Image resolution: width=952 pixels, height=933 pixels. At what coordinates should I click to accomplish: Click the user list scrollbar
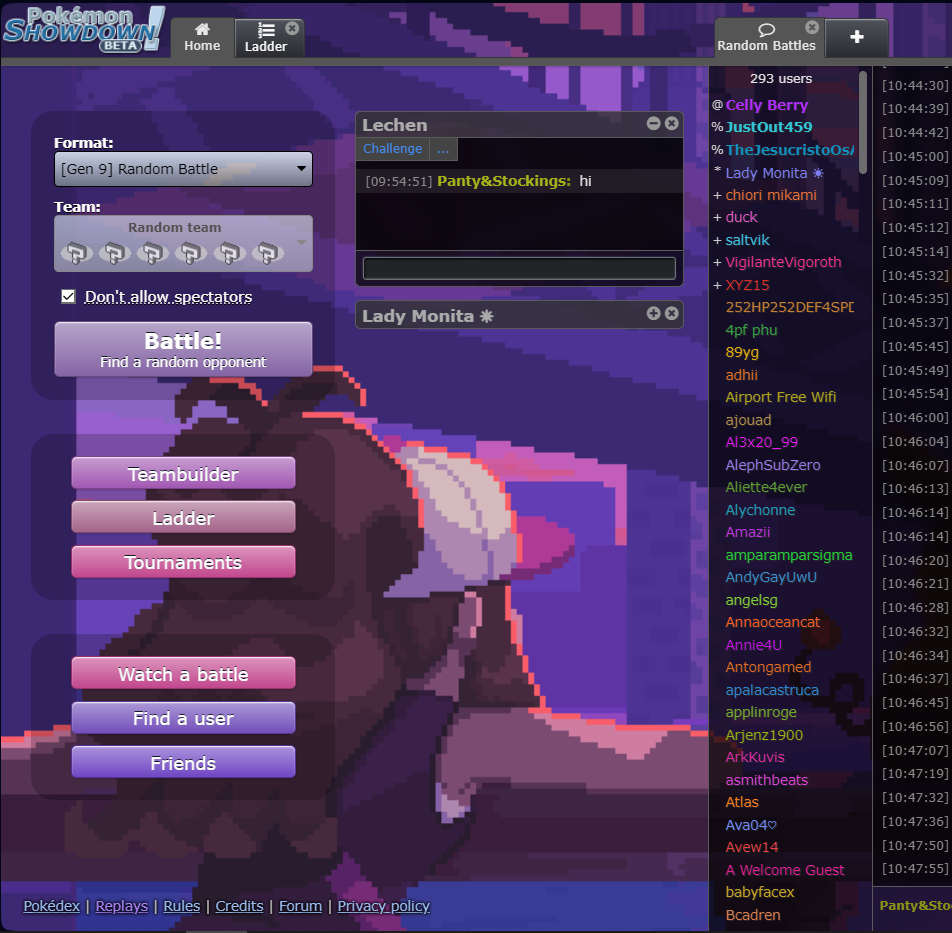pos(863,123)
